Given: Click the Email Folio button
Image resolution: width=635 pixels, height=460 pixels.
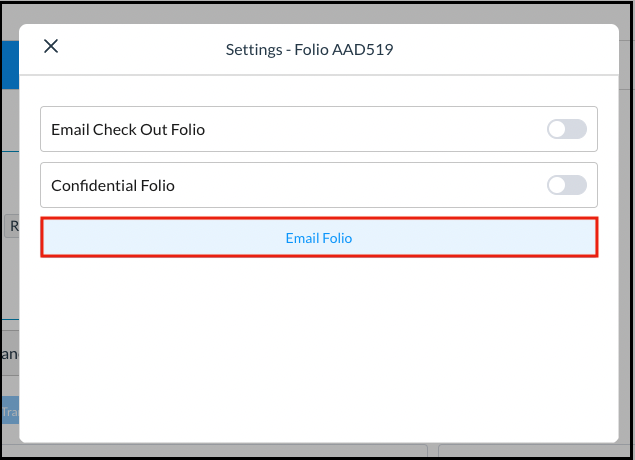Looking at the screenshot, I should click(319, 238).
